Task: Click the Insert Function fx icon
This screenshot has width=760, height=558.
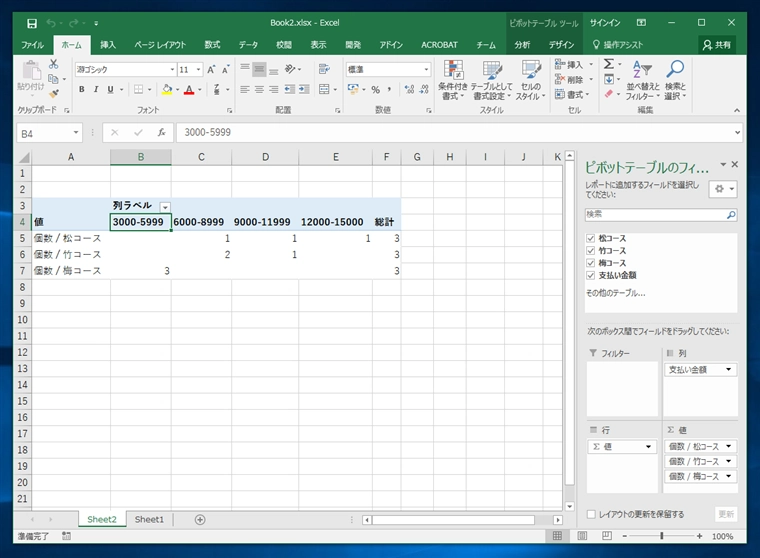Action: coord(161,132)
